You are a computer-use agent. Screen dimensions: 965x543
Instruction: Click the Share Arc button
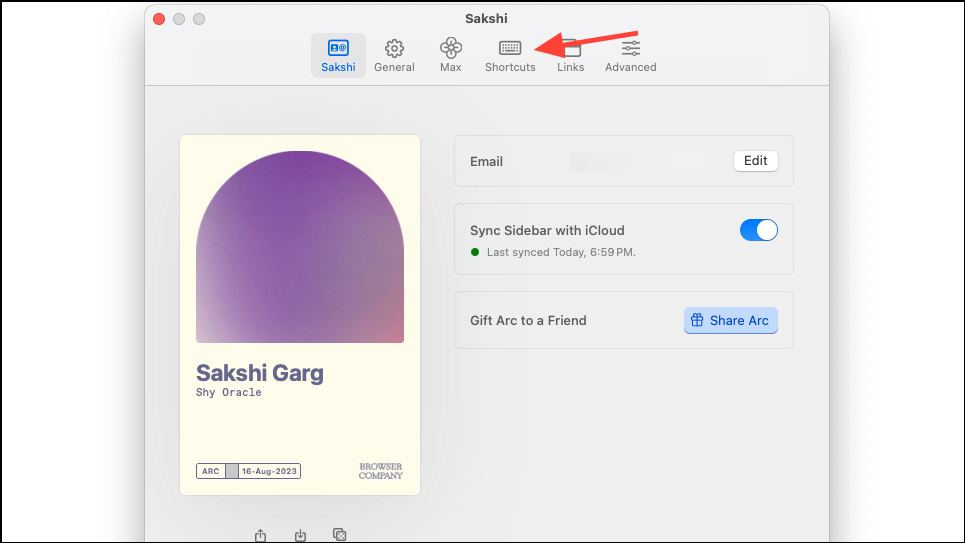[x=731, y=320]
